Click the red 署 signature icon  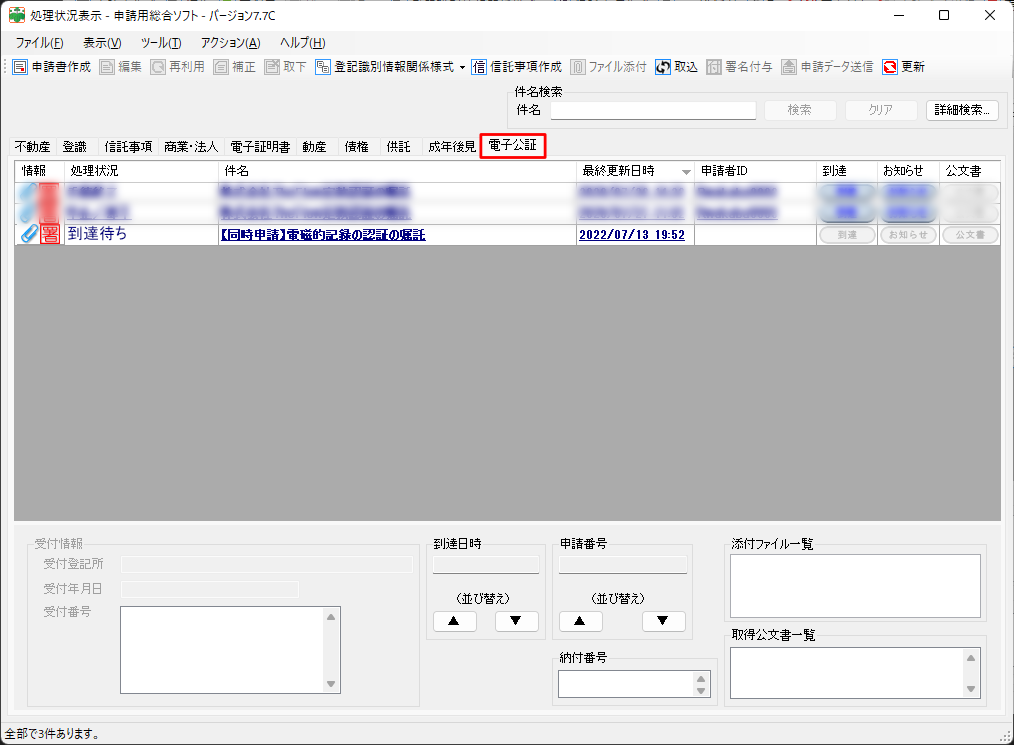pyautogui.click(x=50, y=234)
